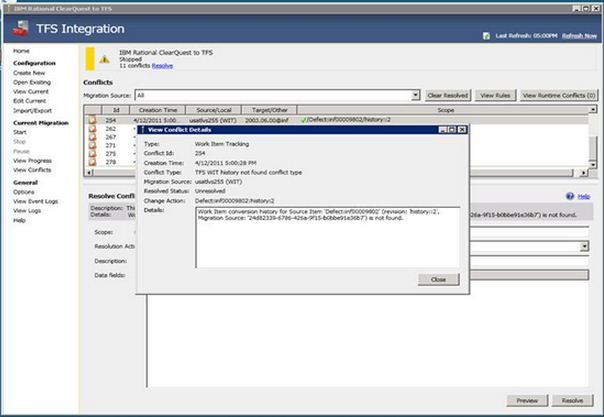Click the Last Refresh status icon
This screenshot has height=417, width=604.
tap(487, 36)
